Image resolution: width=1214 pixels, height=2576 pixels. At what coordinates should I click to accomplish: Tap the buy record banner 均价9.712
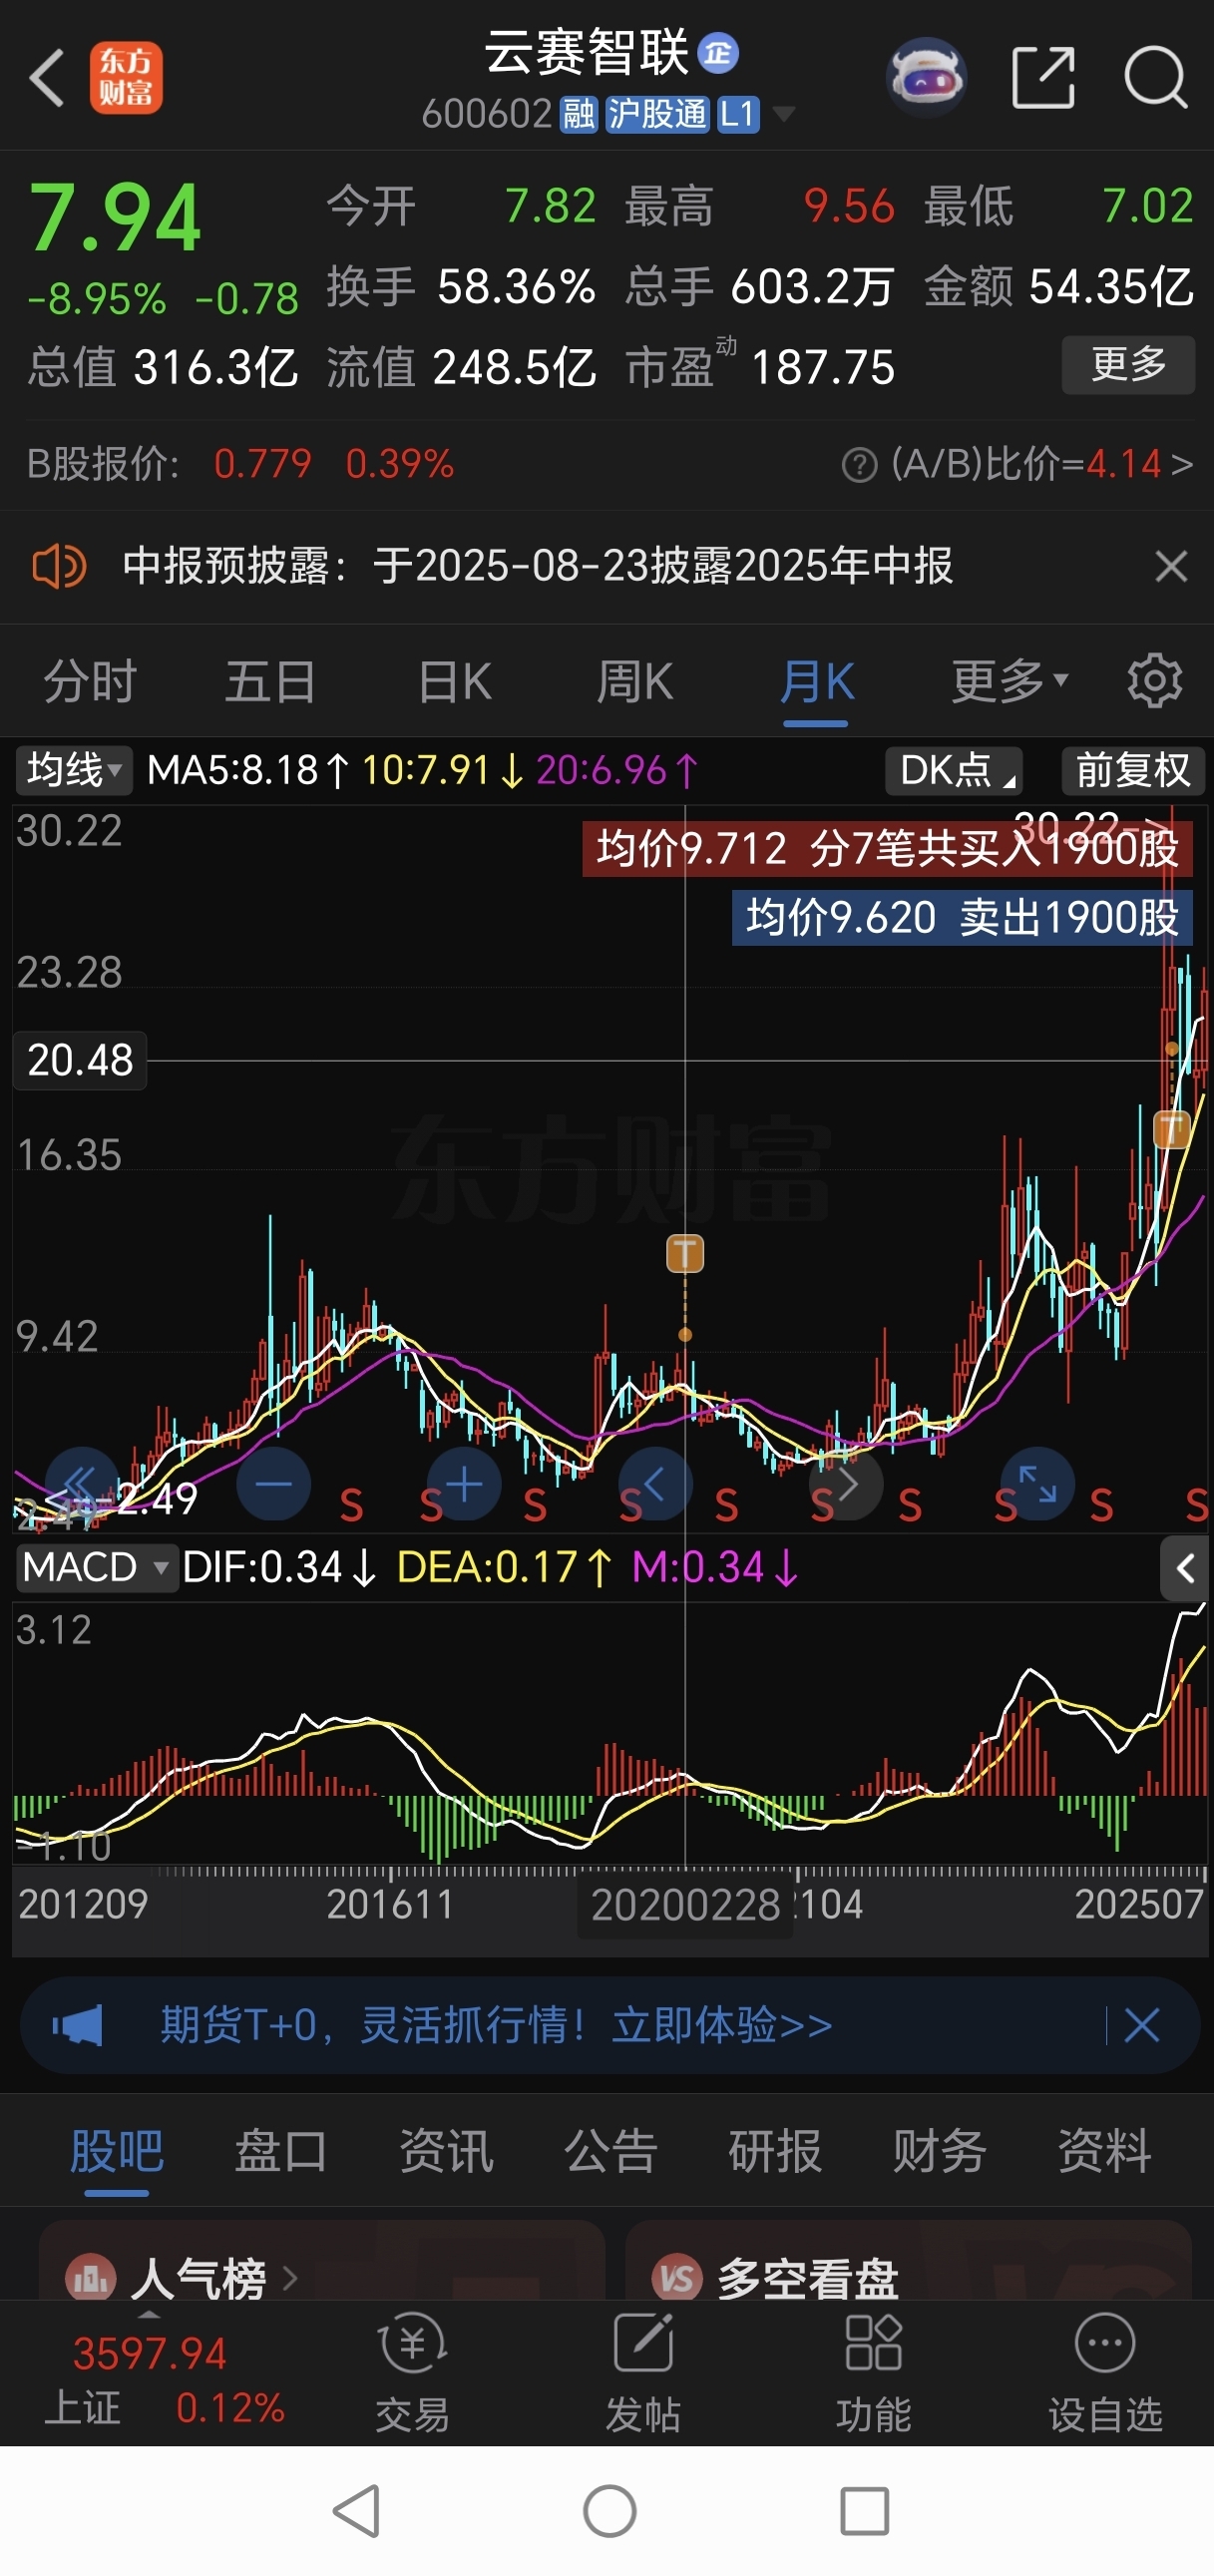click(x=887, y=849)
